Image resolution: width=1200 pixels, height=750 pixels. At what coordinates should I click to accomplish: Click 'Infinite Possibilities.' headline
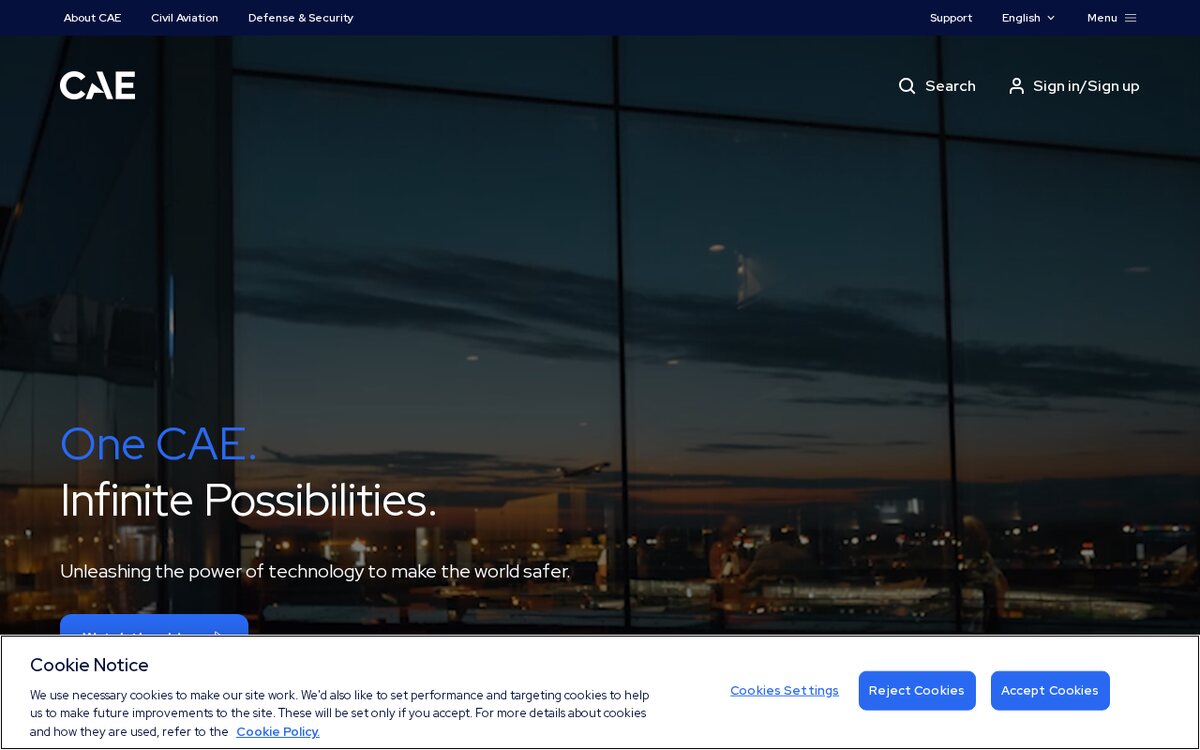248,500
